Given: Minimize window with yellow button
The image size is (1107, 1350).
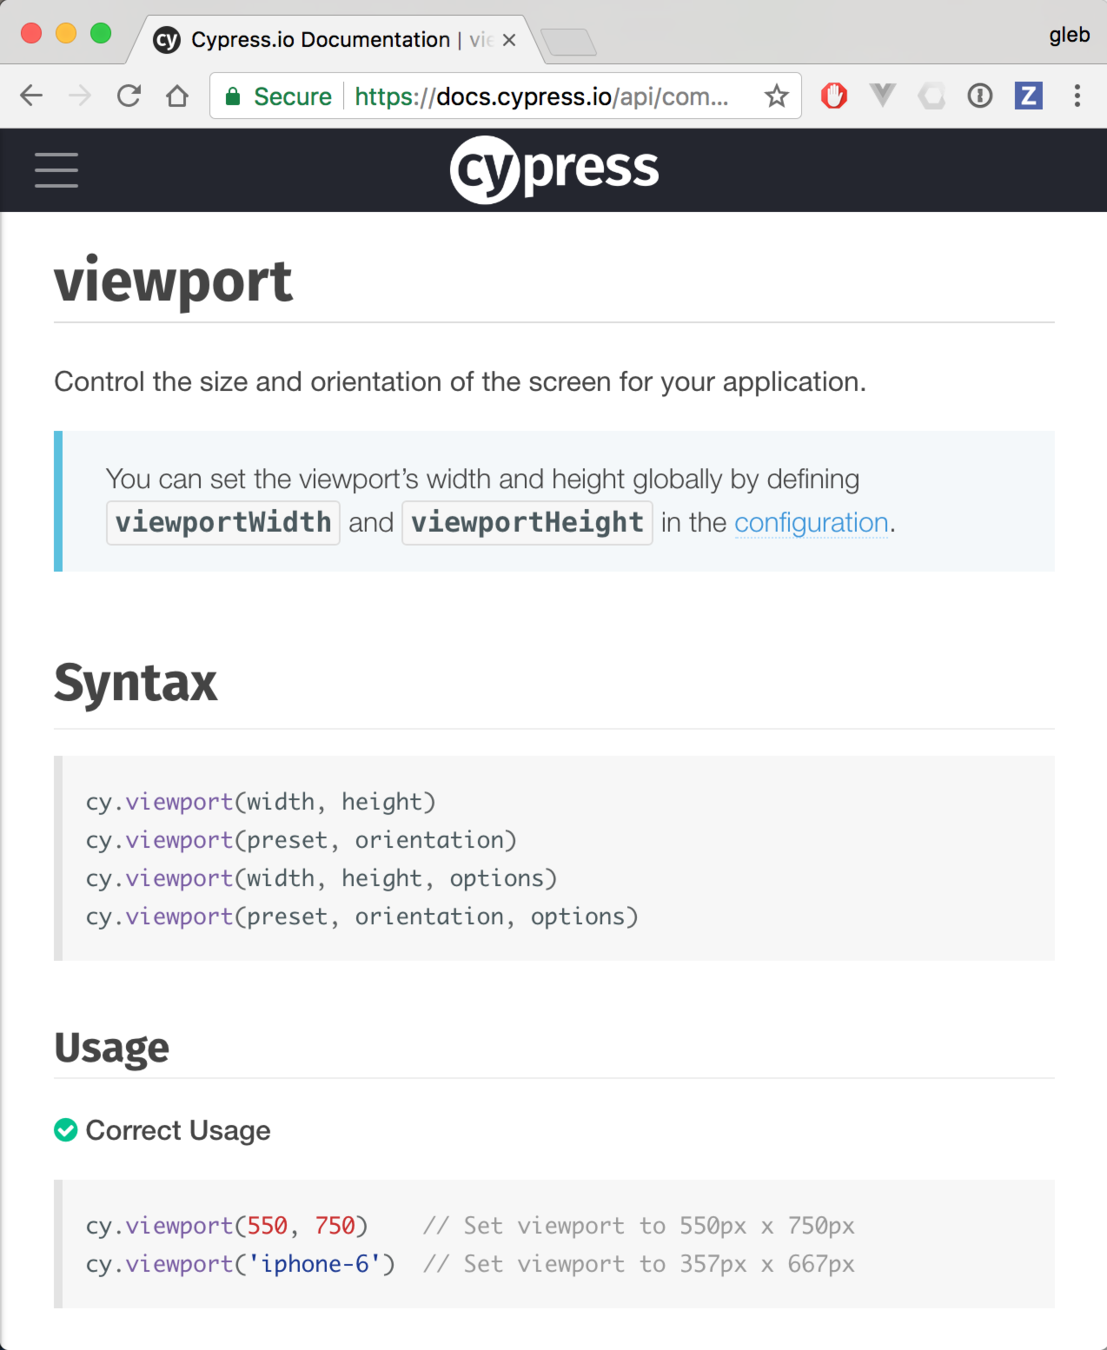Looking at the screenshot, I should (66, 33).
